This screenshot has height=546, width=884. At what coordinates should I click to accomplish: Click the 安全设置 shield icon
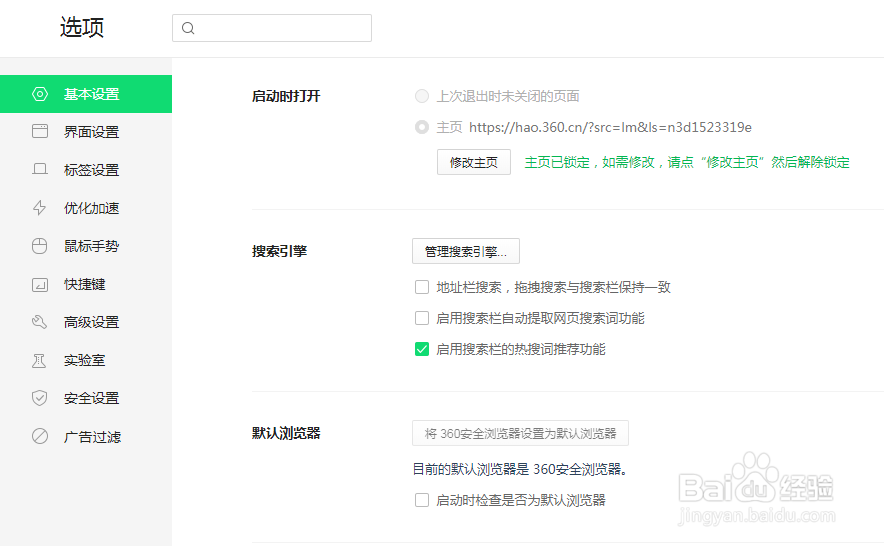coord(39,398)
